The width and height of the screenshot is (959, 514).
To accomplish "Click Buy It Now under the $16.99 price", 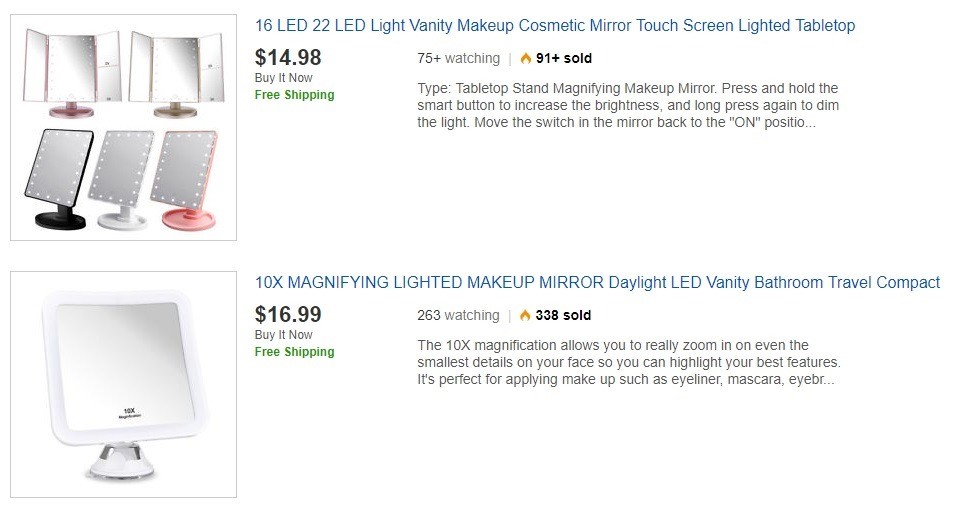I will click(283, 335).
